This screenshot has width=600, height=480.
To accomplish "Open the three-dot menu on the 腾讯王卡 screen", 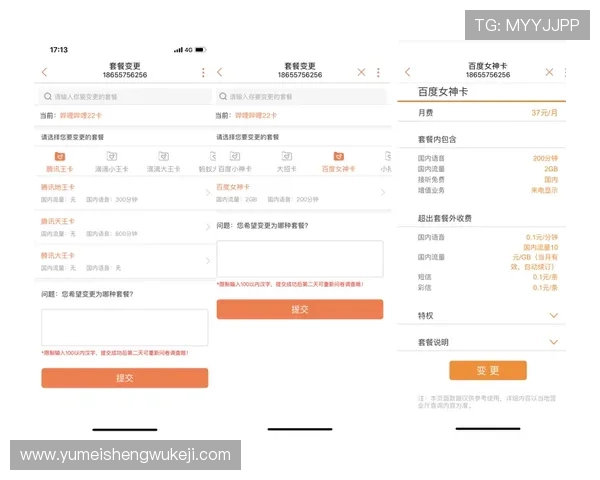I will pos(203,72).
